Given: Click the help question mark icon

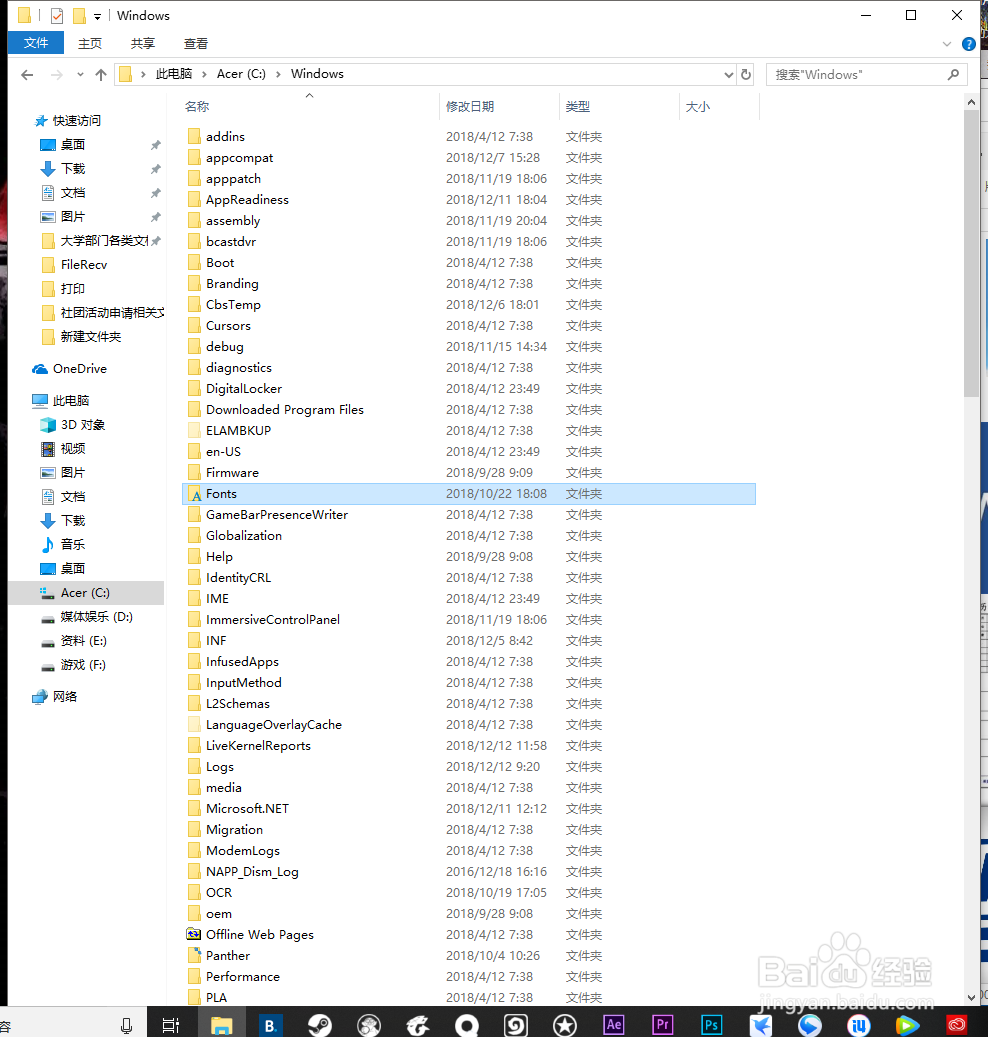Looking at the screenshot, I should [969, 44].
